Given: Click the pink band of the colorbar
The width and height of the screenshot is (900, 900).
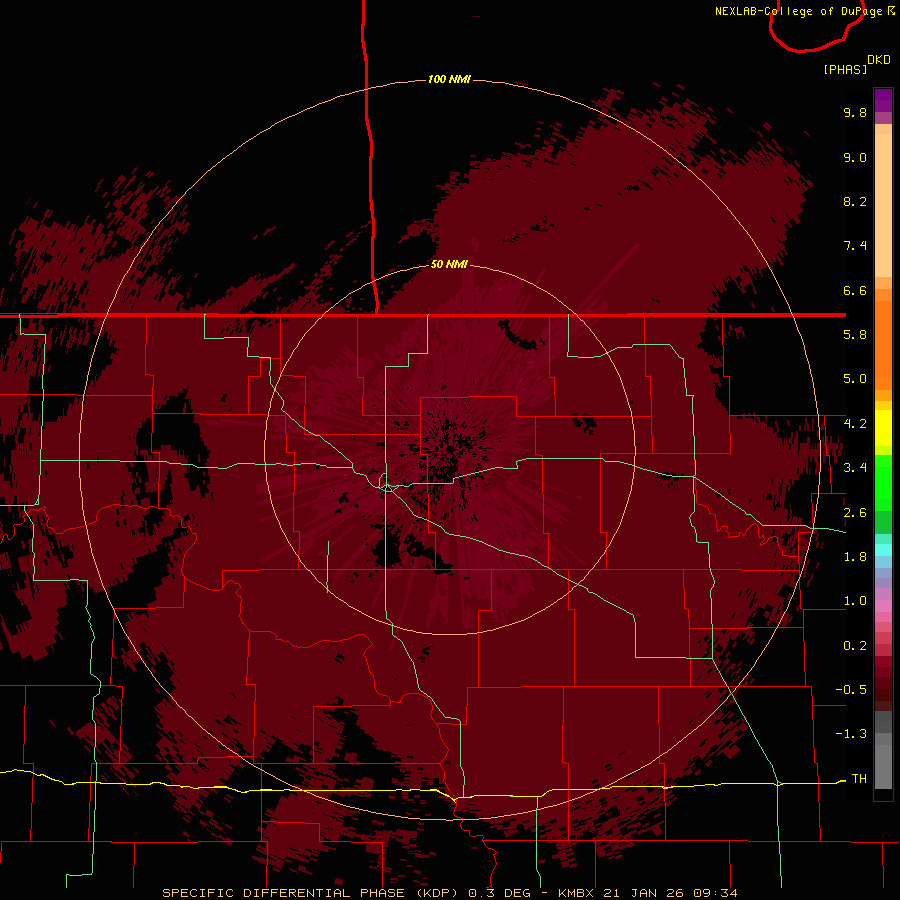Looking at the screenshot, I should [x=883, y=606].
